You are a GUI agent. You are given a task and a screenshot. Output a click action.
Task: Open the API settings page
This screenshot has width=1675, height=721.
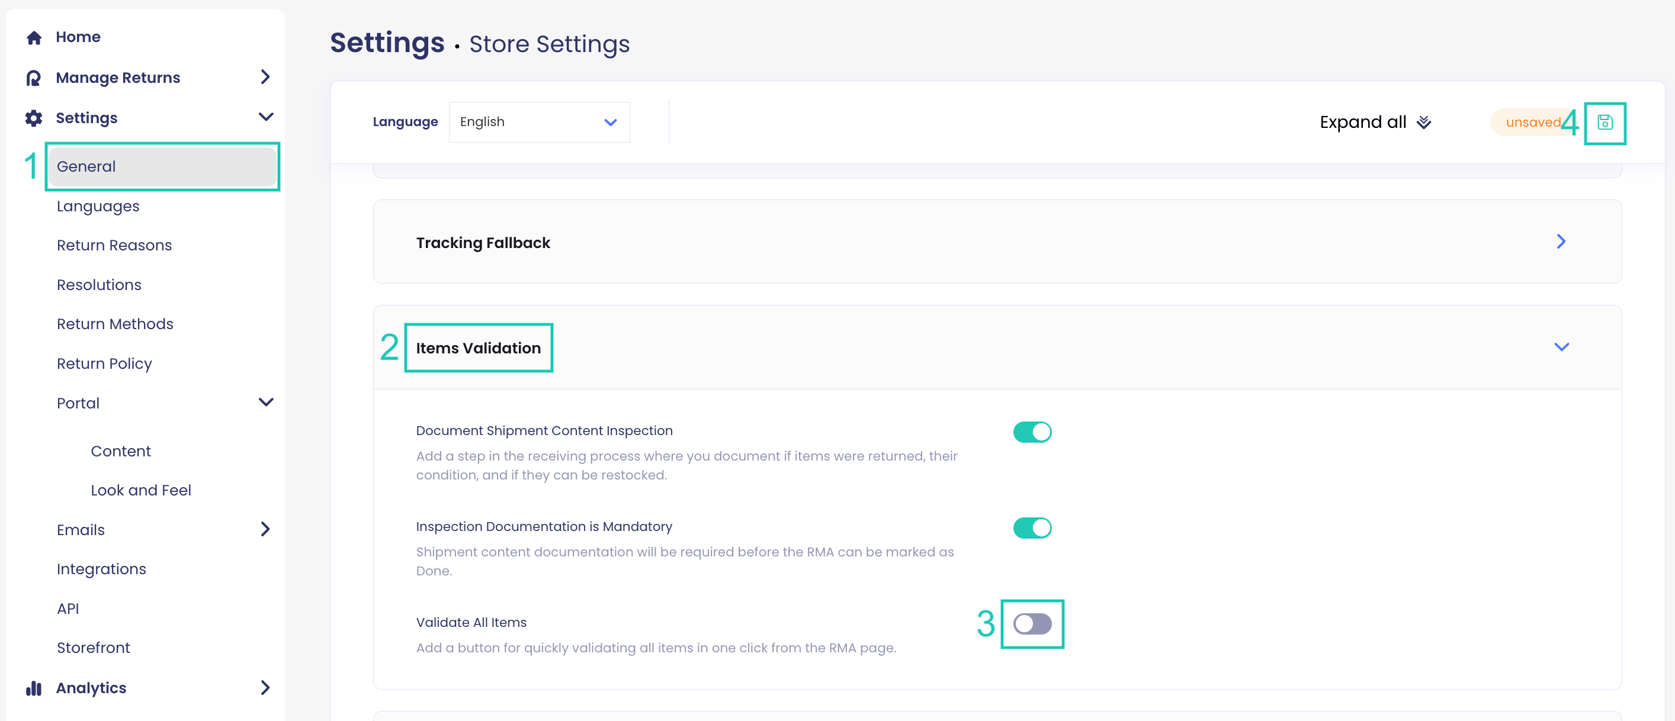[x=68, y=608]
